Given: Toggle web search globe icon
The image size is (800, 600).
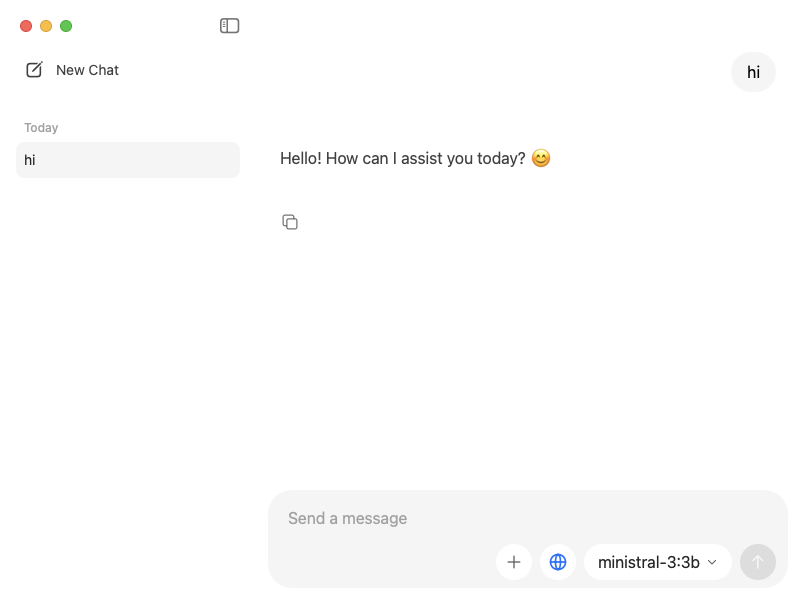Looking at the screenshot, I should 558,562.
